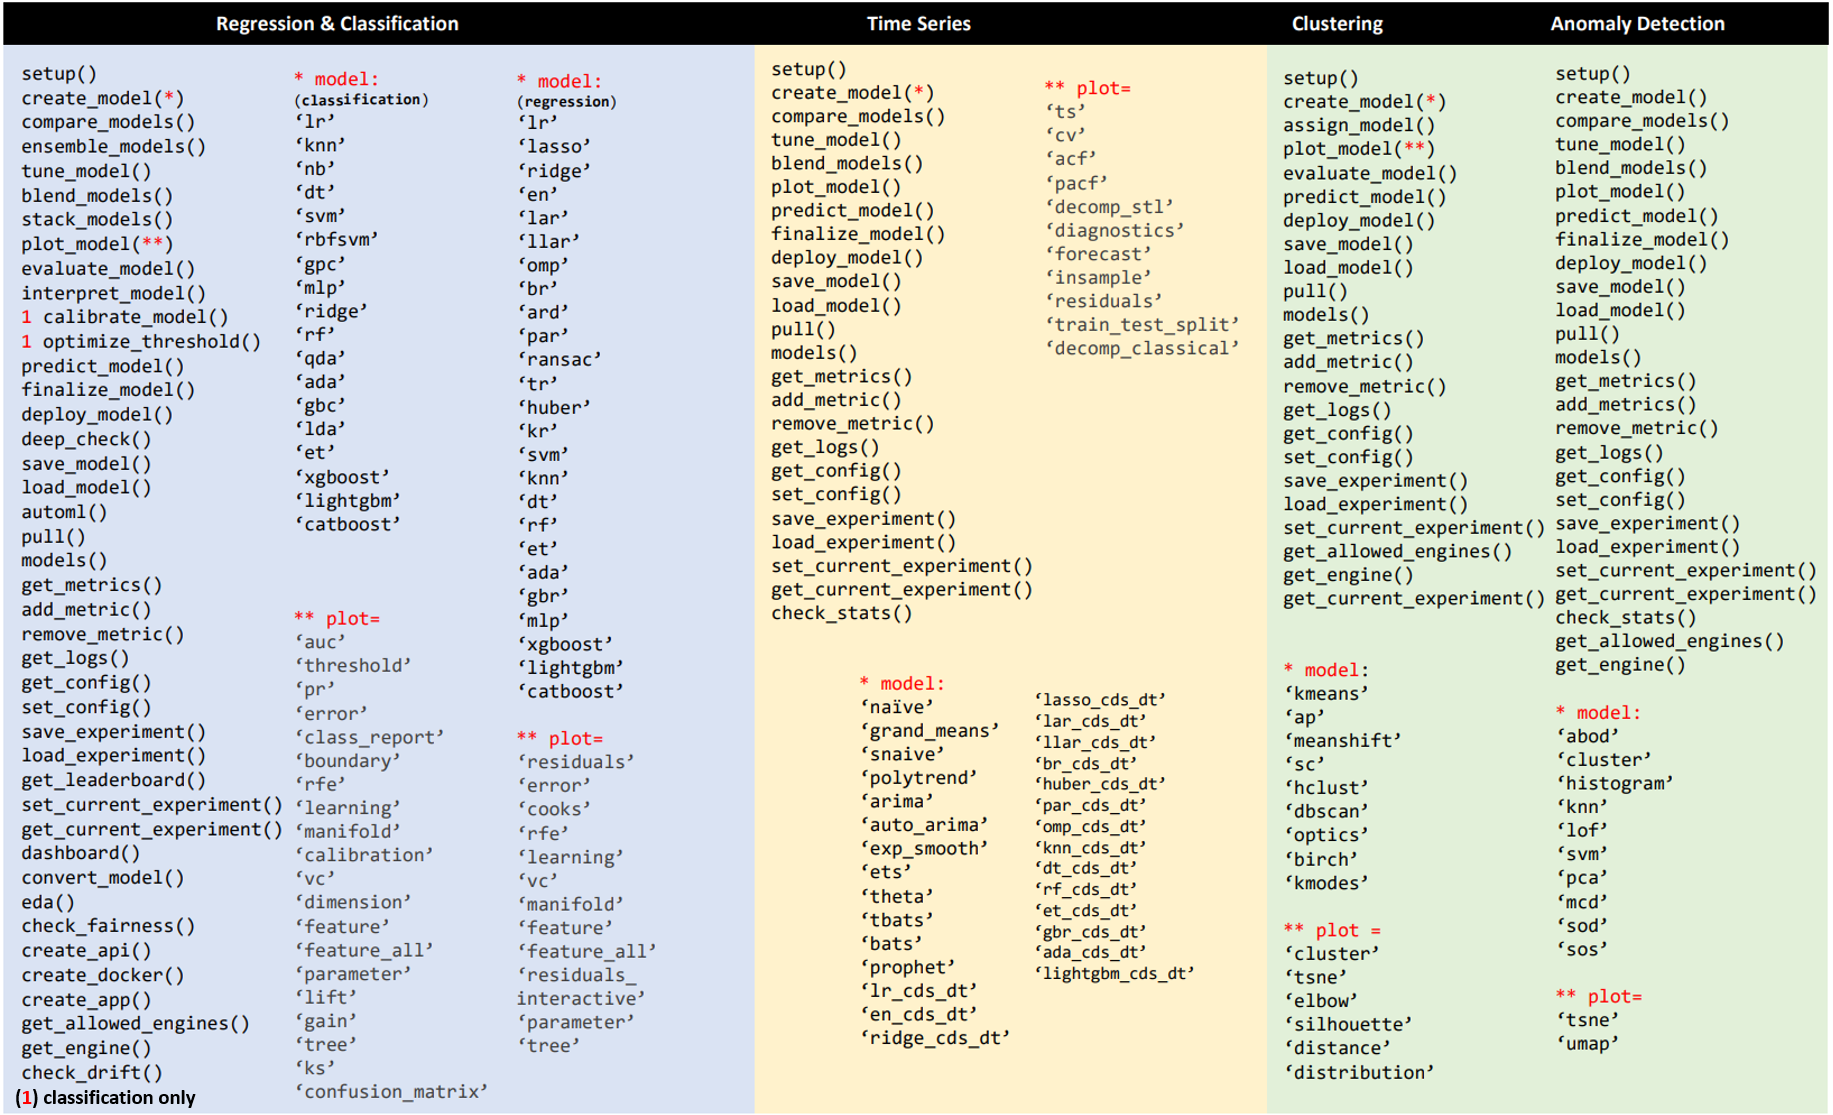Click the dashboard() function

click(x=81, y=853)
